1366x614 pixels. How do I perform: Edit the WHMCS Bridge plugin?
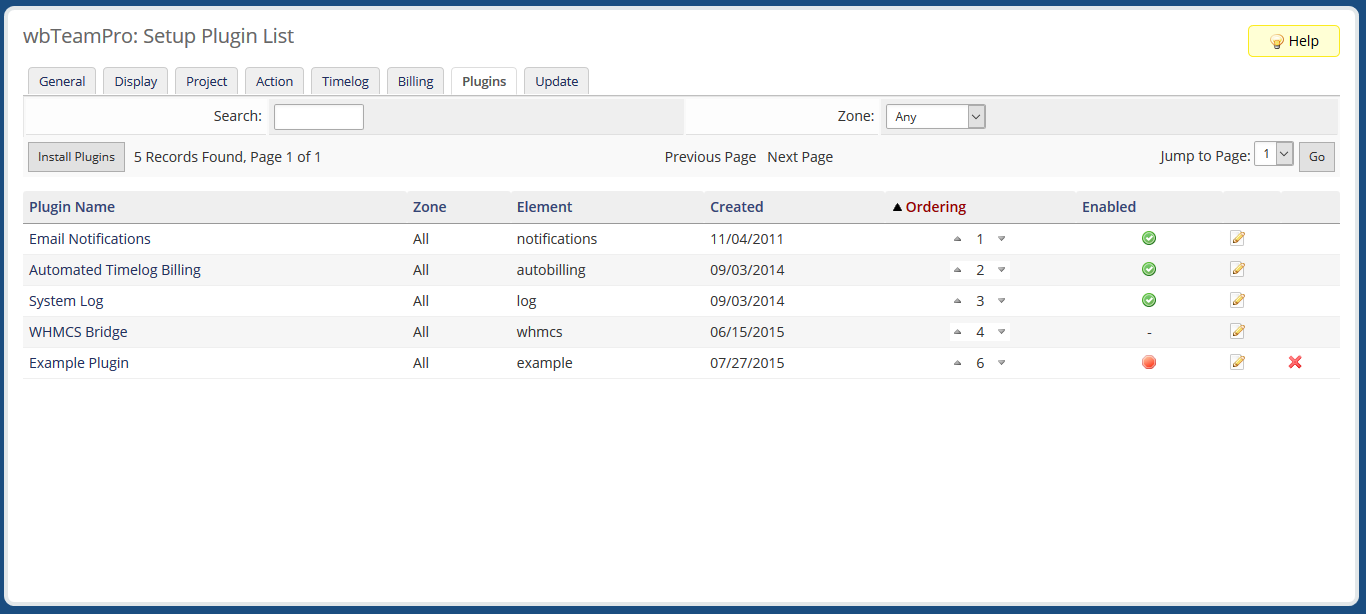(1238, 331)
